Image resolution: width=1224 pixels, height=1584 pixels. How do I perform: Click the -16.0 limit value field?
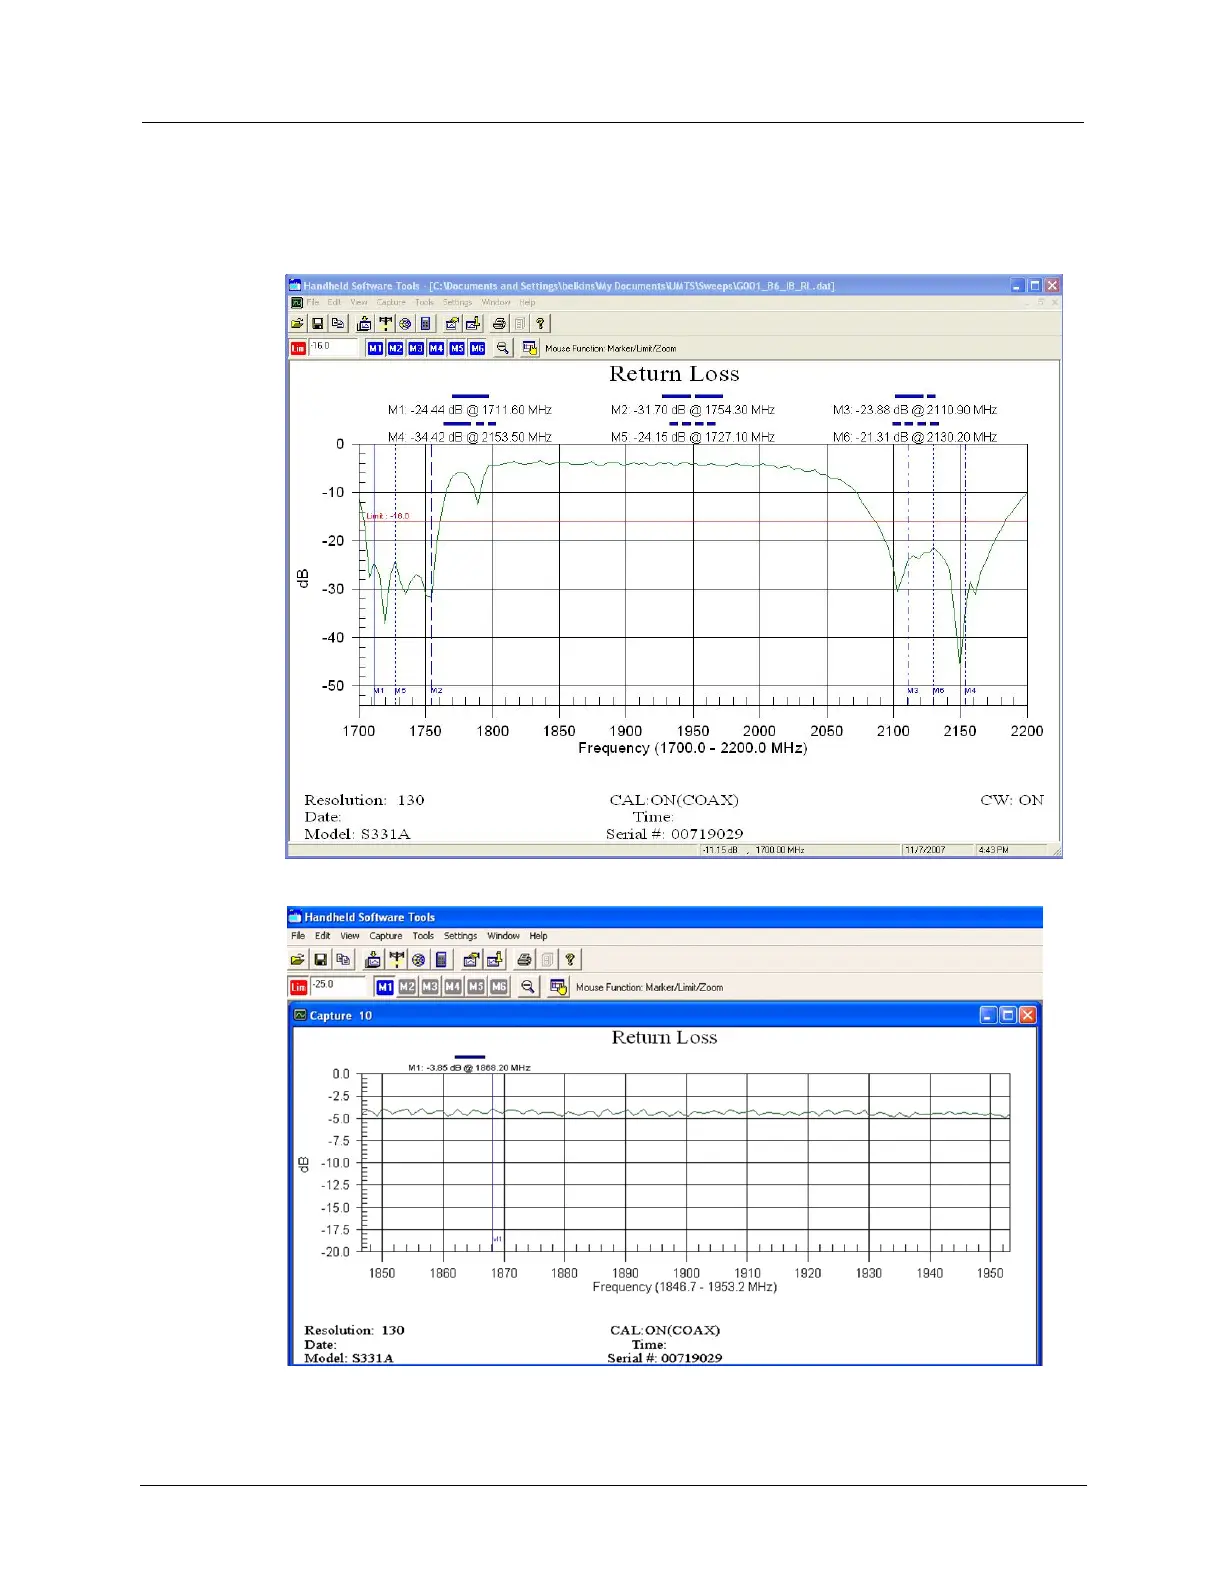pos(333,347)
